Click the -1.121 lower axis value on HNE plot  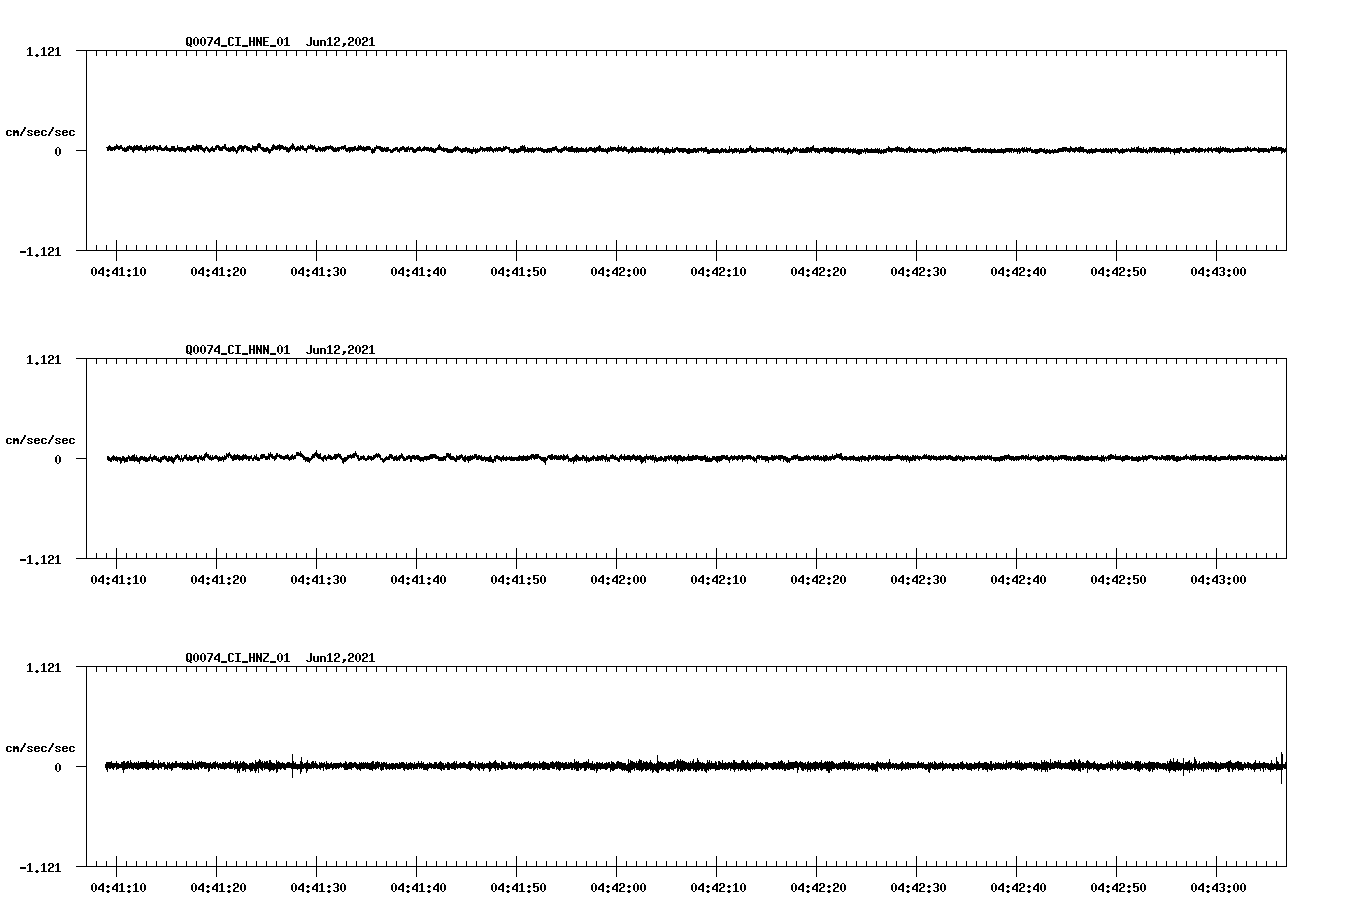[x=40, y=252]
